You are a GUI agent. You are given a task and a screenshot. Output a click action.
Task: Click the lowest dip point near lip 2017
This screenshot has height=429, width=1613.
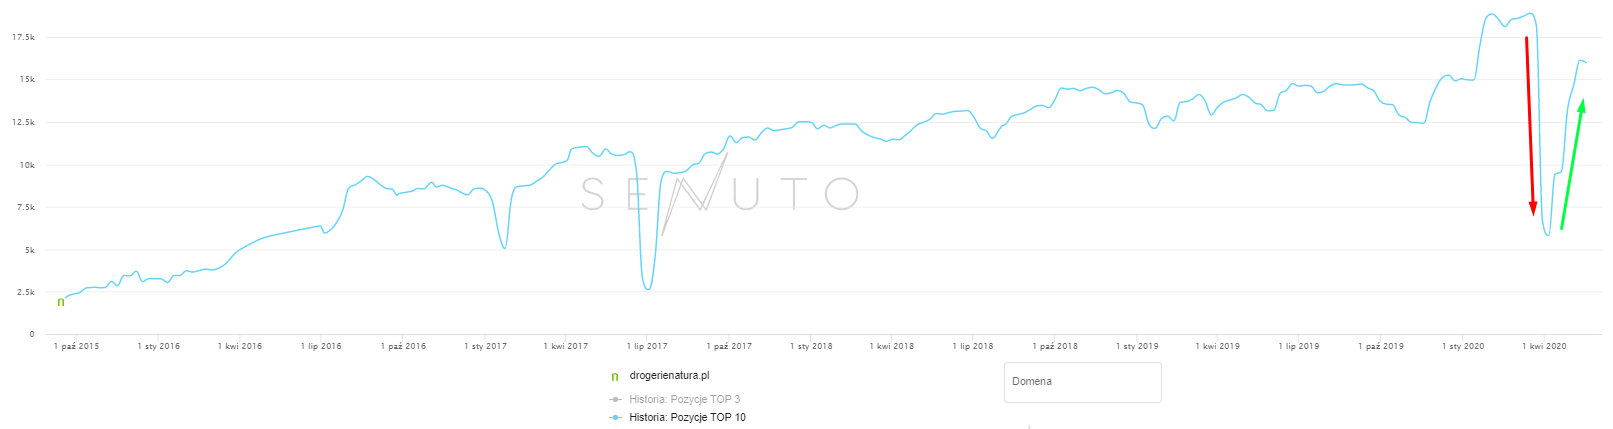648,289
